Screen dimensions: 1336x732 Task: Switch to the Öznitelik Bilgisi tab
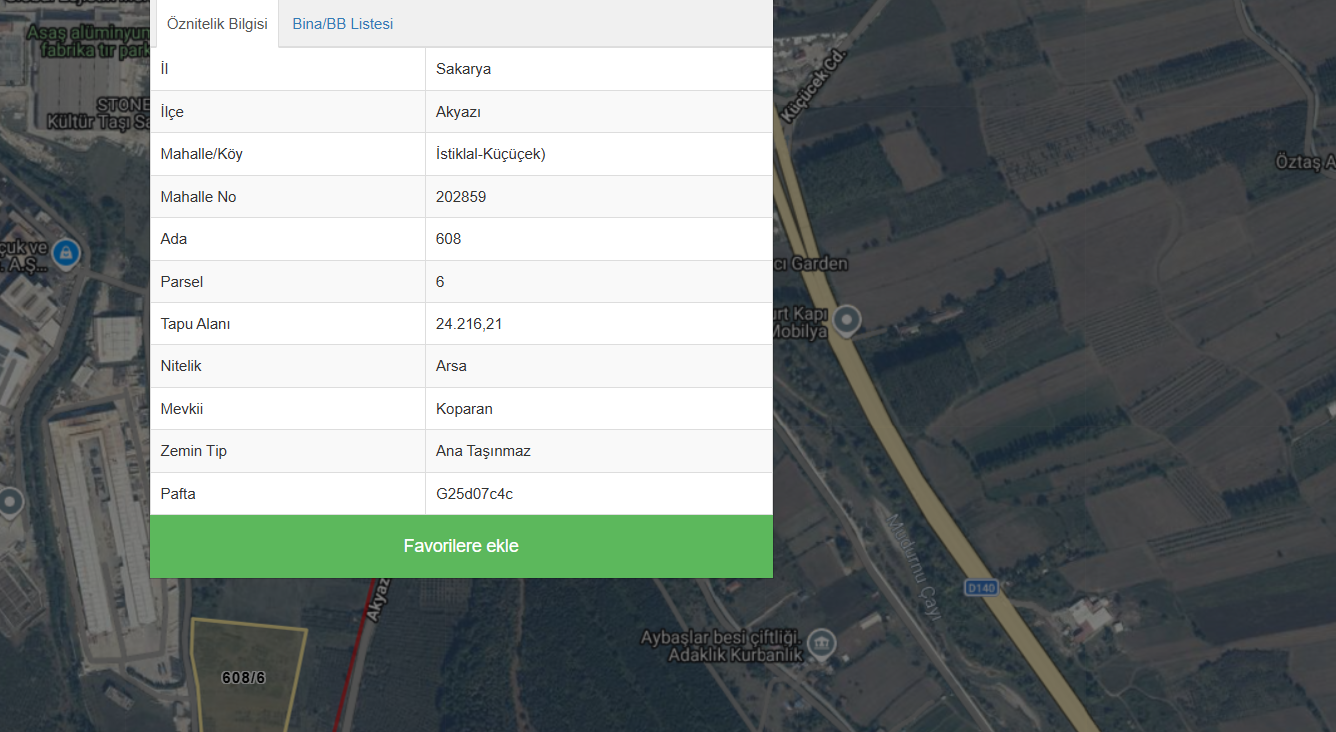218,24
